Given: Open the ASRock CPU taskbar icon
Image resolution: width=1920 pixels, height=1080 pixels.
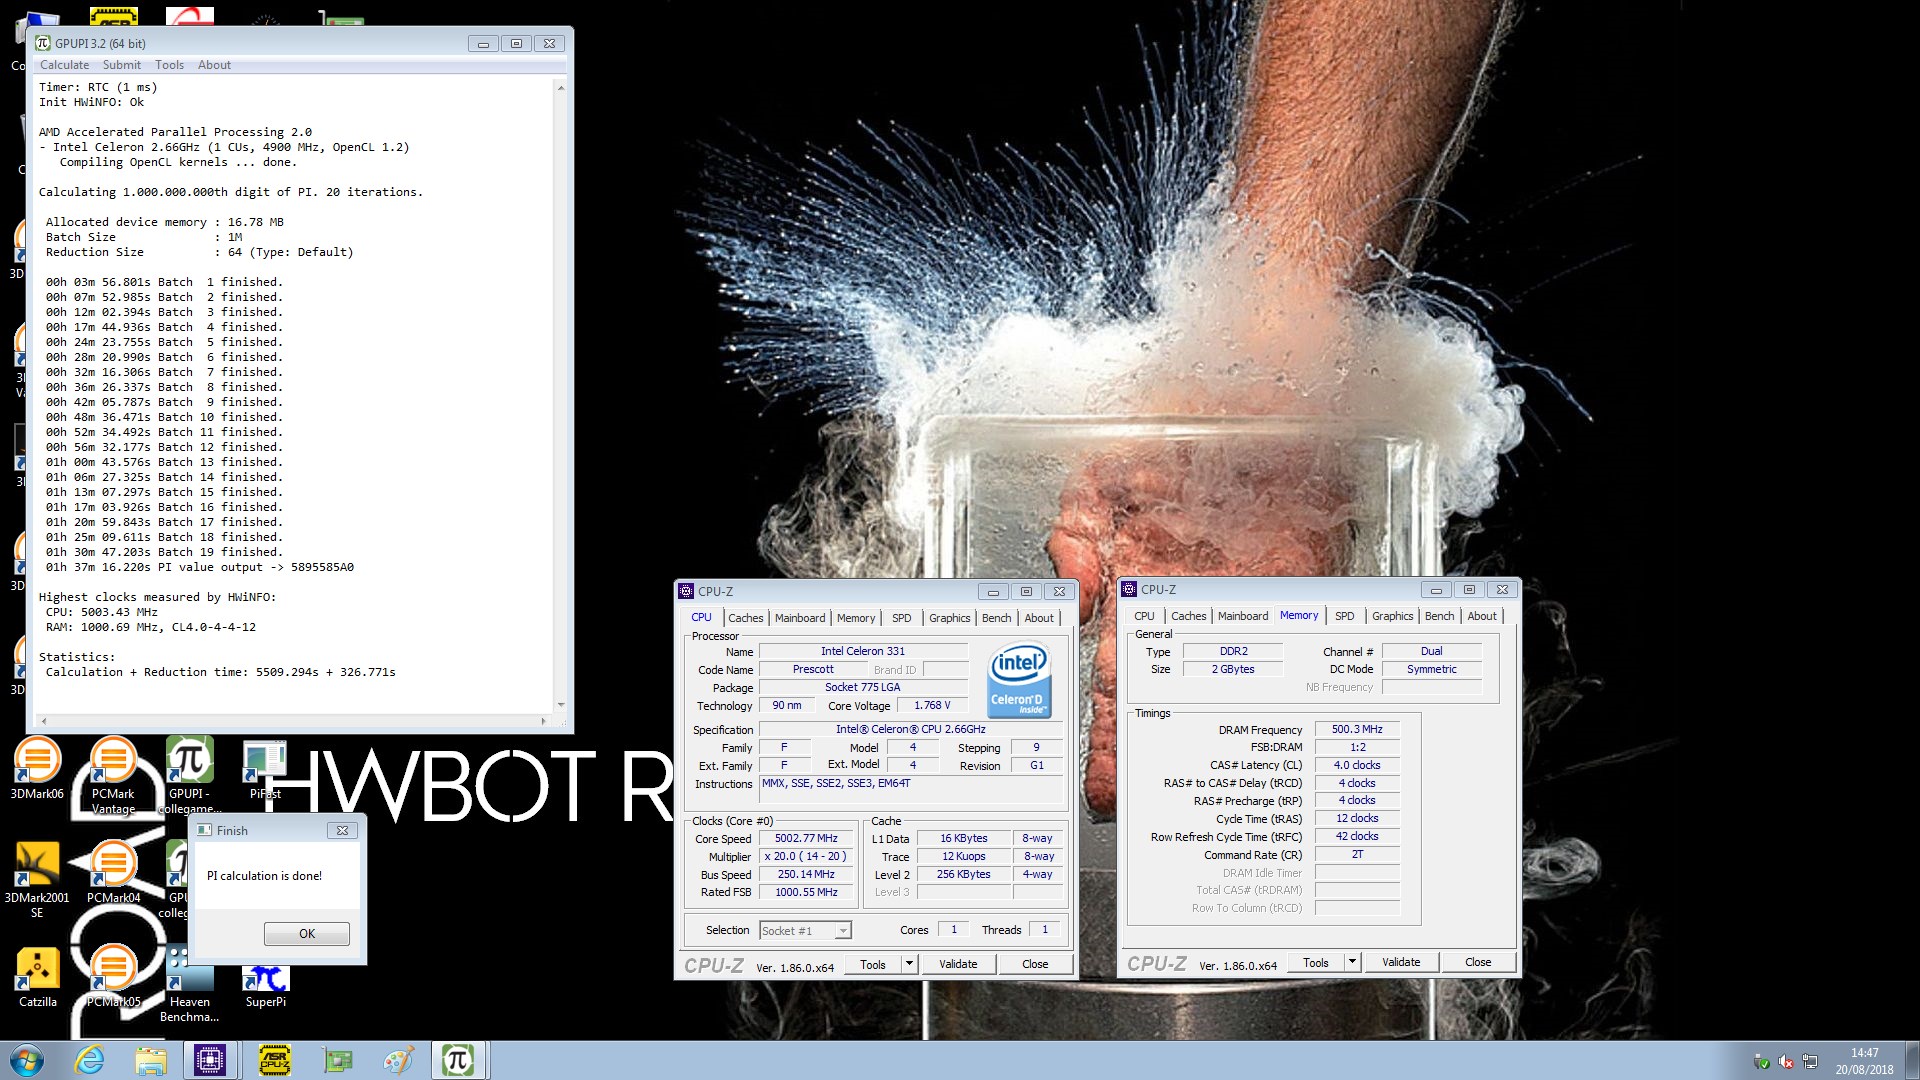Looking at the screenshot, I should click(274, 1060).
